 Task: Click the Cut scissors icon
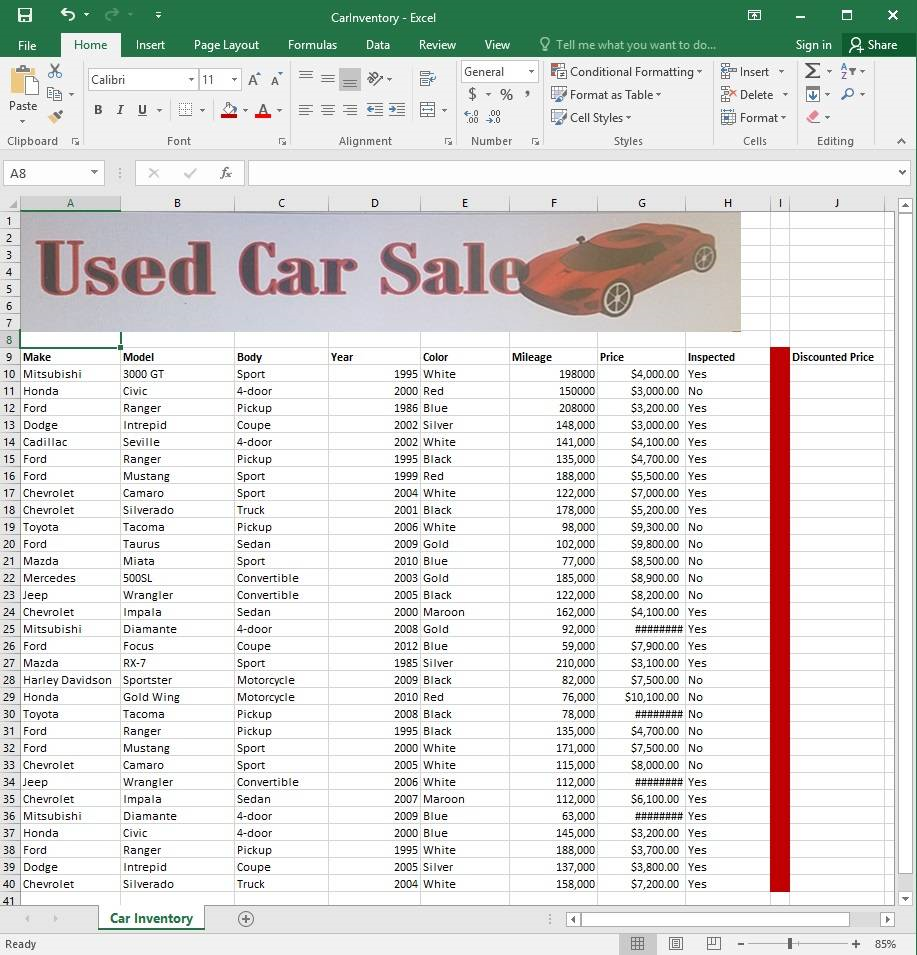tap(55, 71)
